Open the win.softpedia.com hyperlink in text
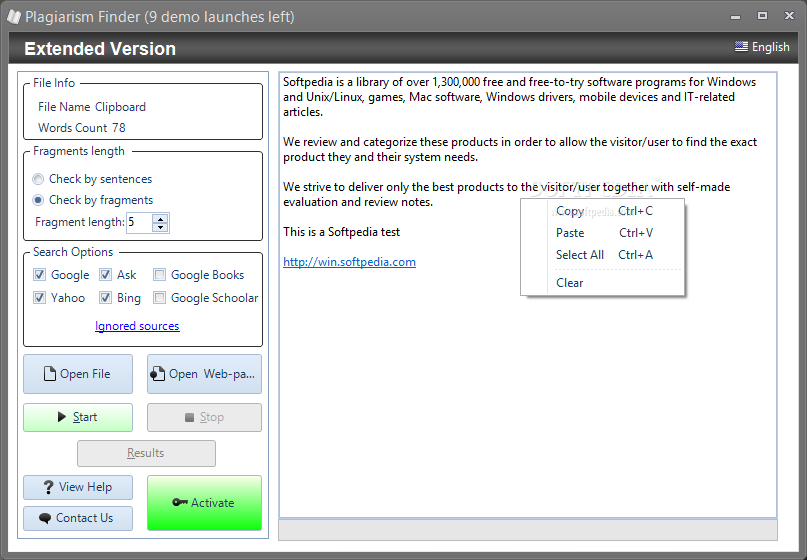The width and height of the screenshot is (807, 560). (349, 262)
